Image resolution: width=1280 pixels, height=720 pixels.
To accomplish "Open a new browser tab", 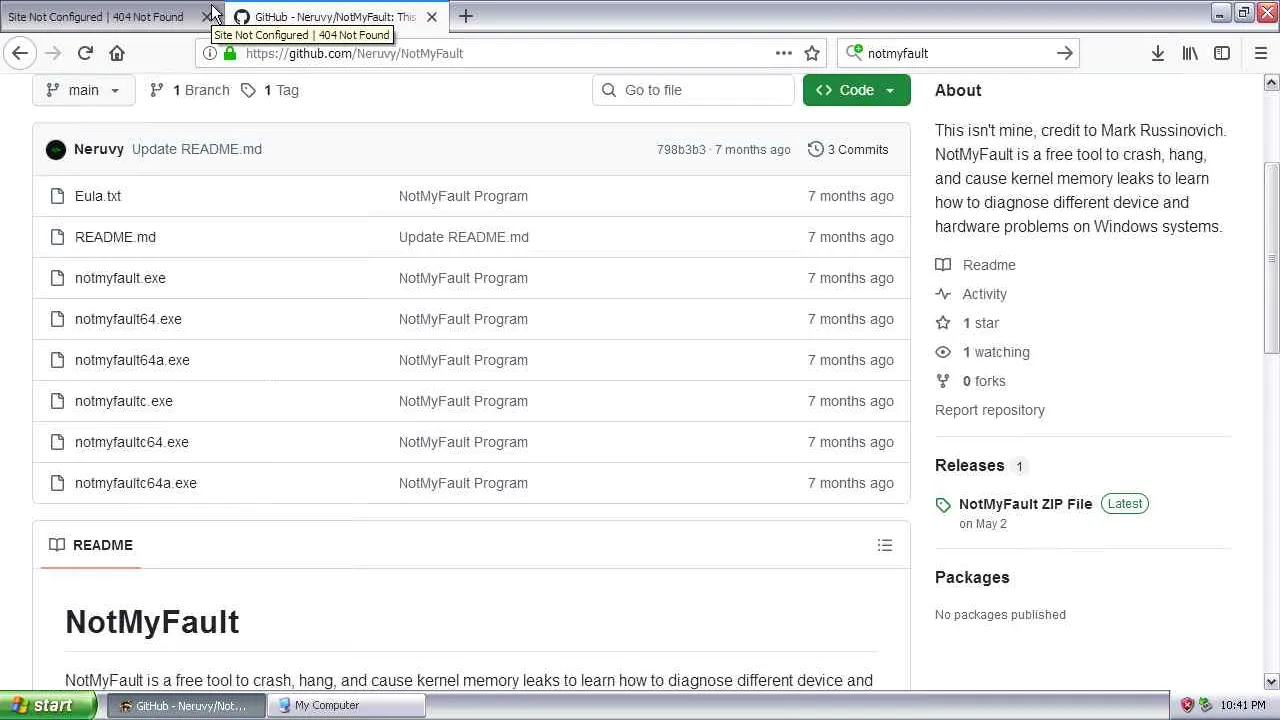I will (466, 16).
